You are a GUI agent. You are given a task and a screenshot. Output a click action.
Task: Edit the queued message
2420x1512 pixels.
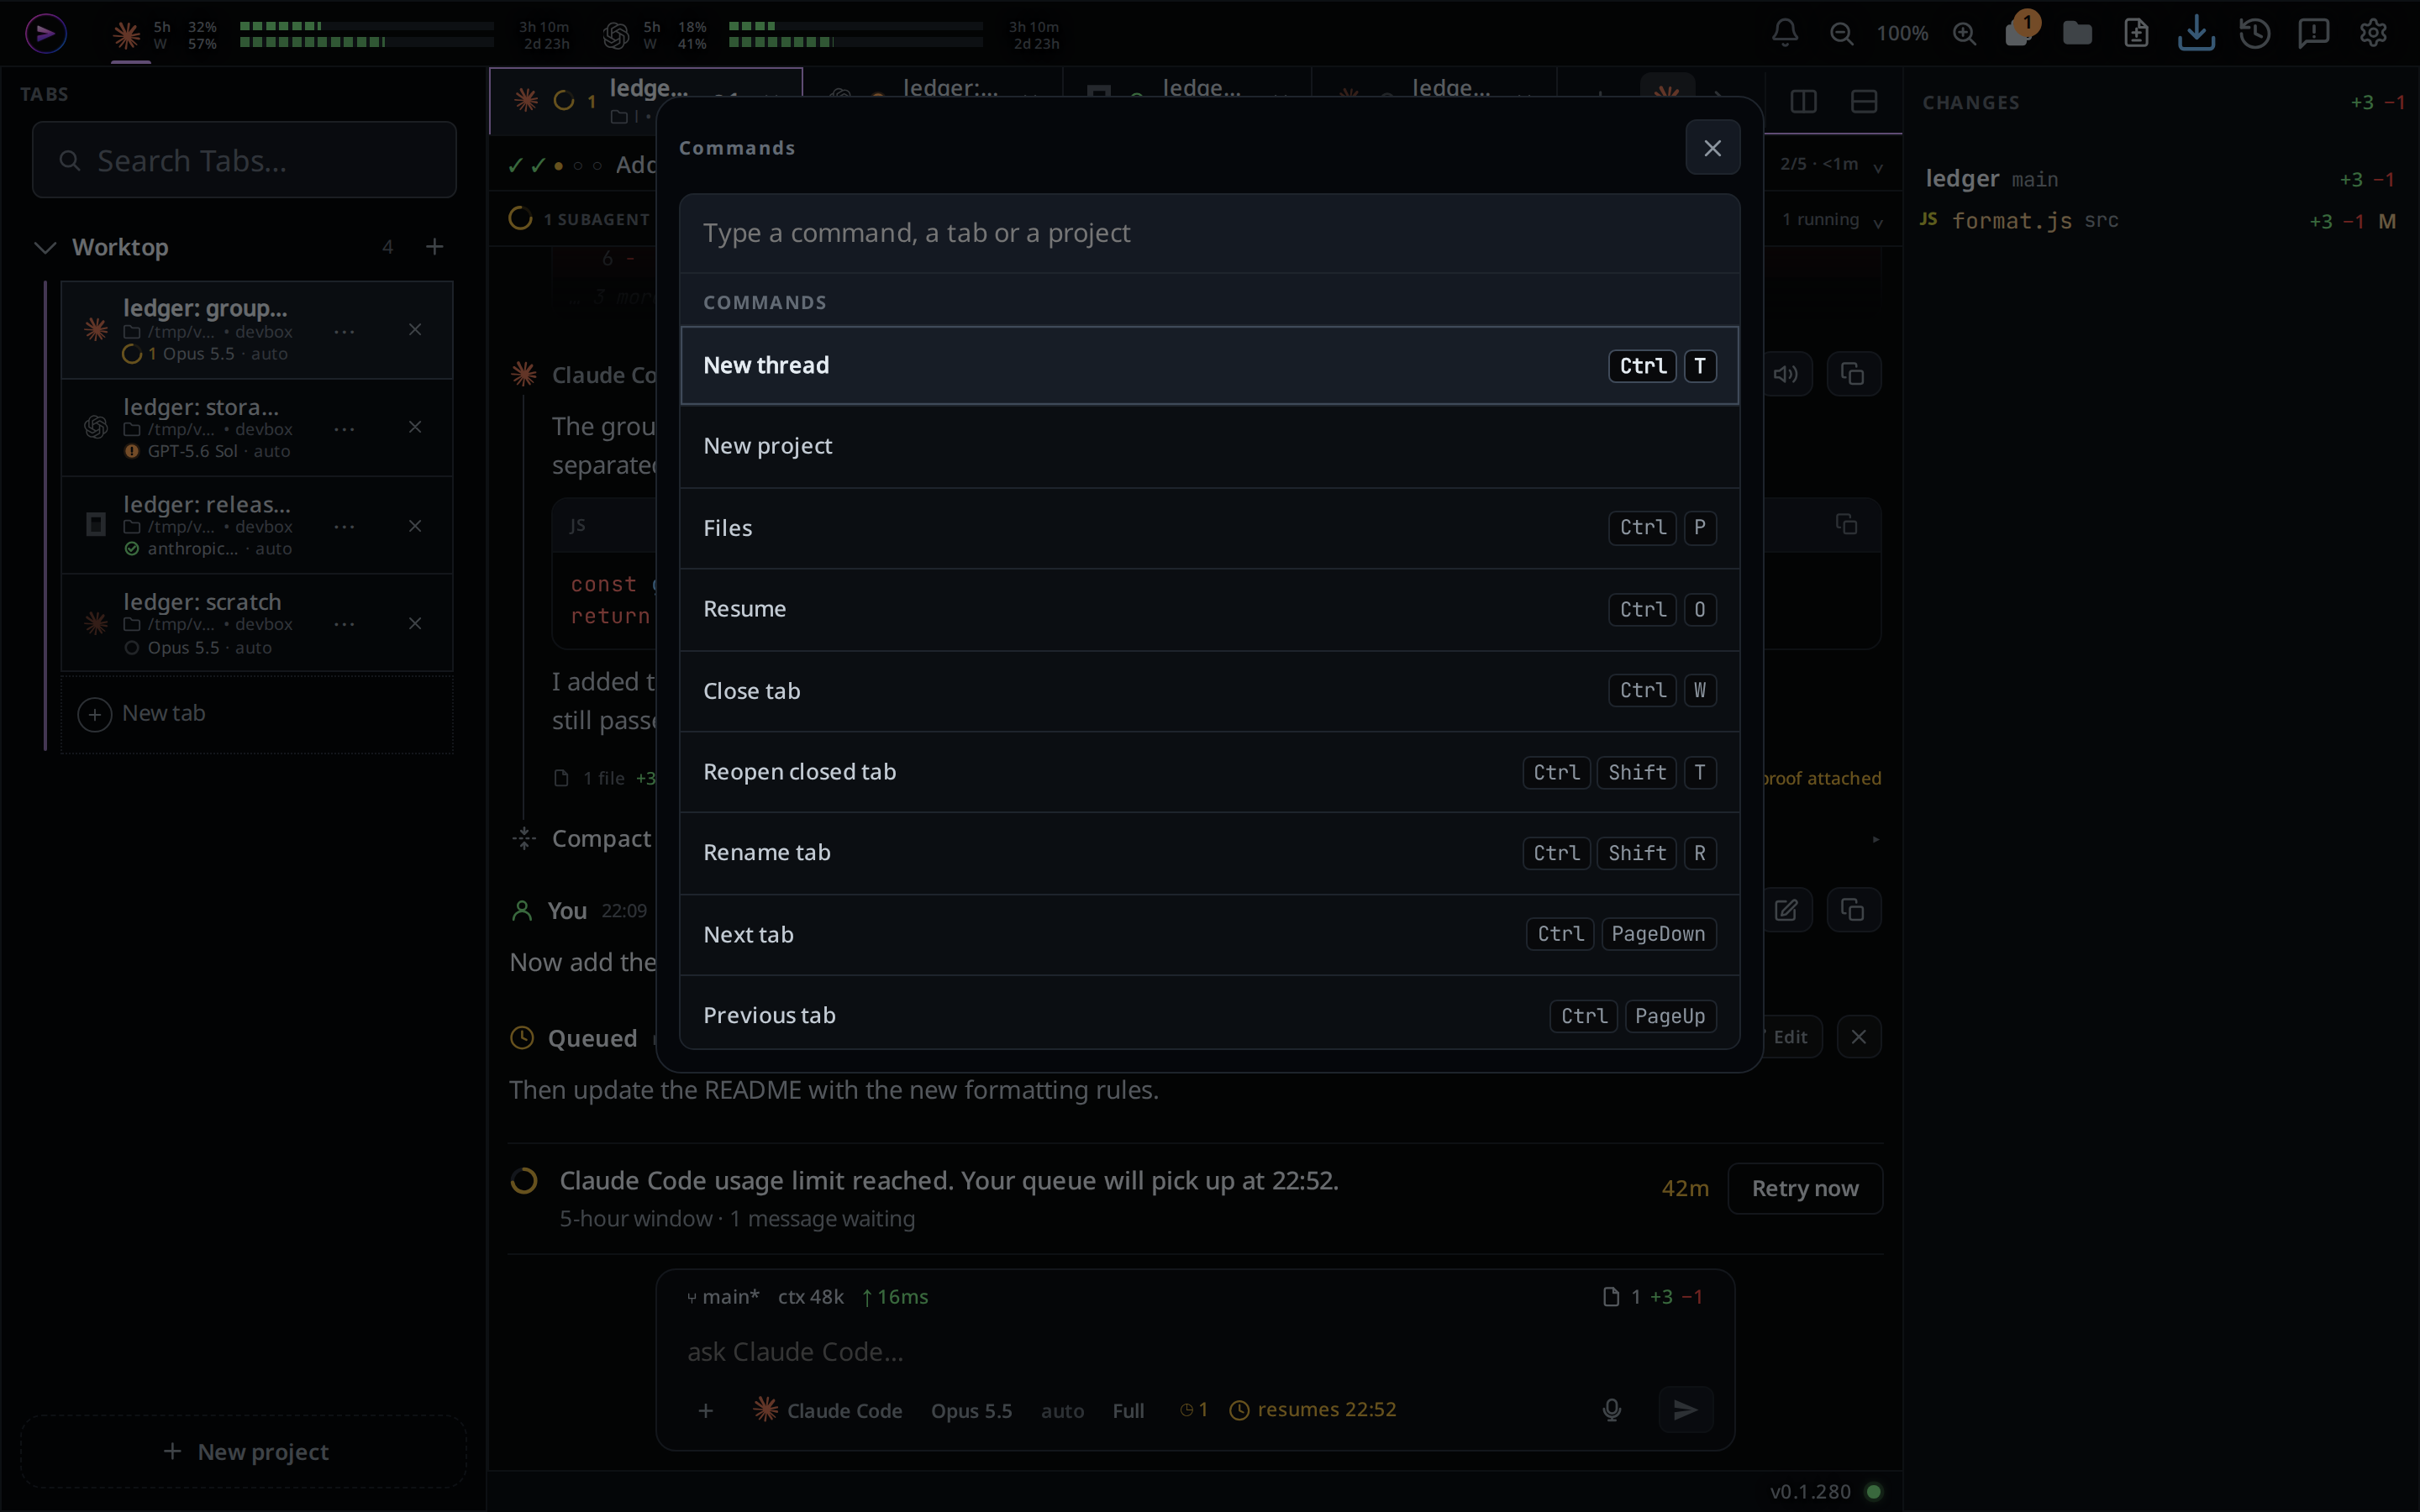[x=1789, y=1037]
